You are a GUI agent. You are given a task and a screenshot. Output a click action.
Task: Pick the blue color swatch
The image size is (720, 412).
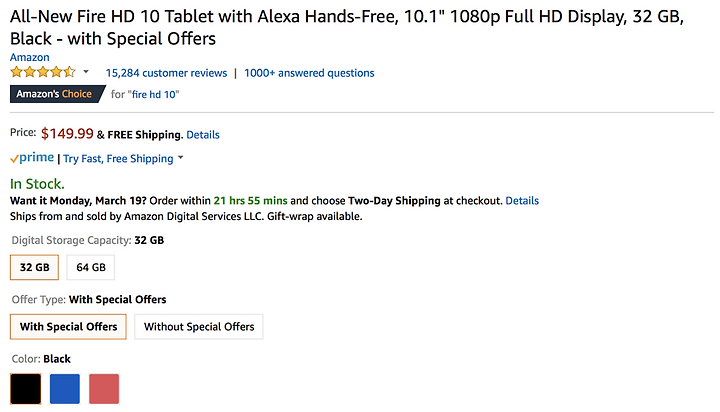click(65, 389)
